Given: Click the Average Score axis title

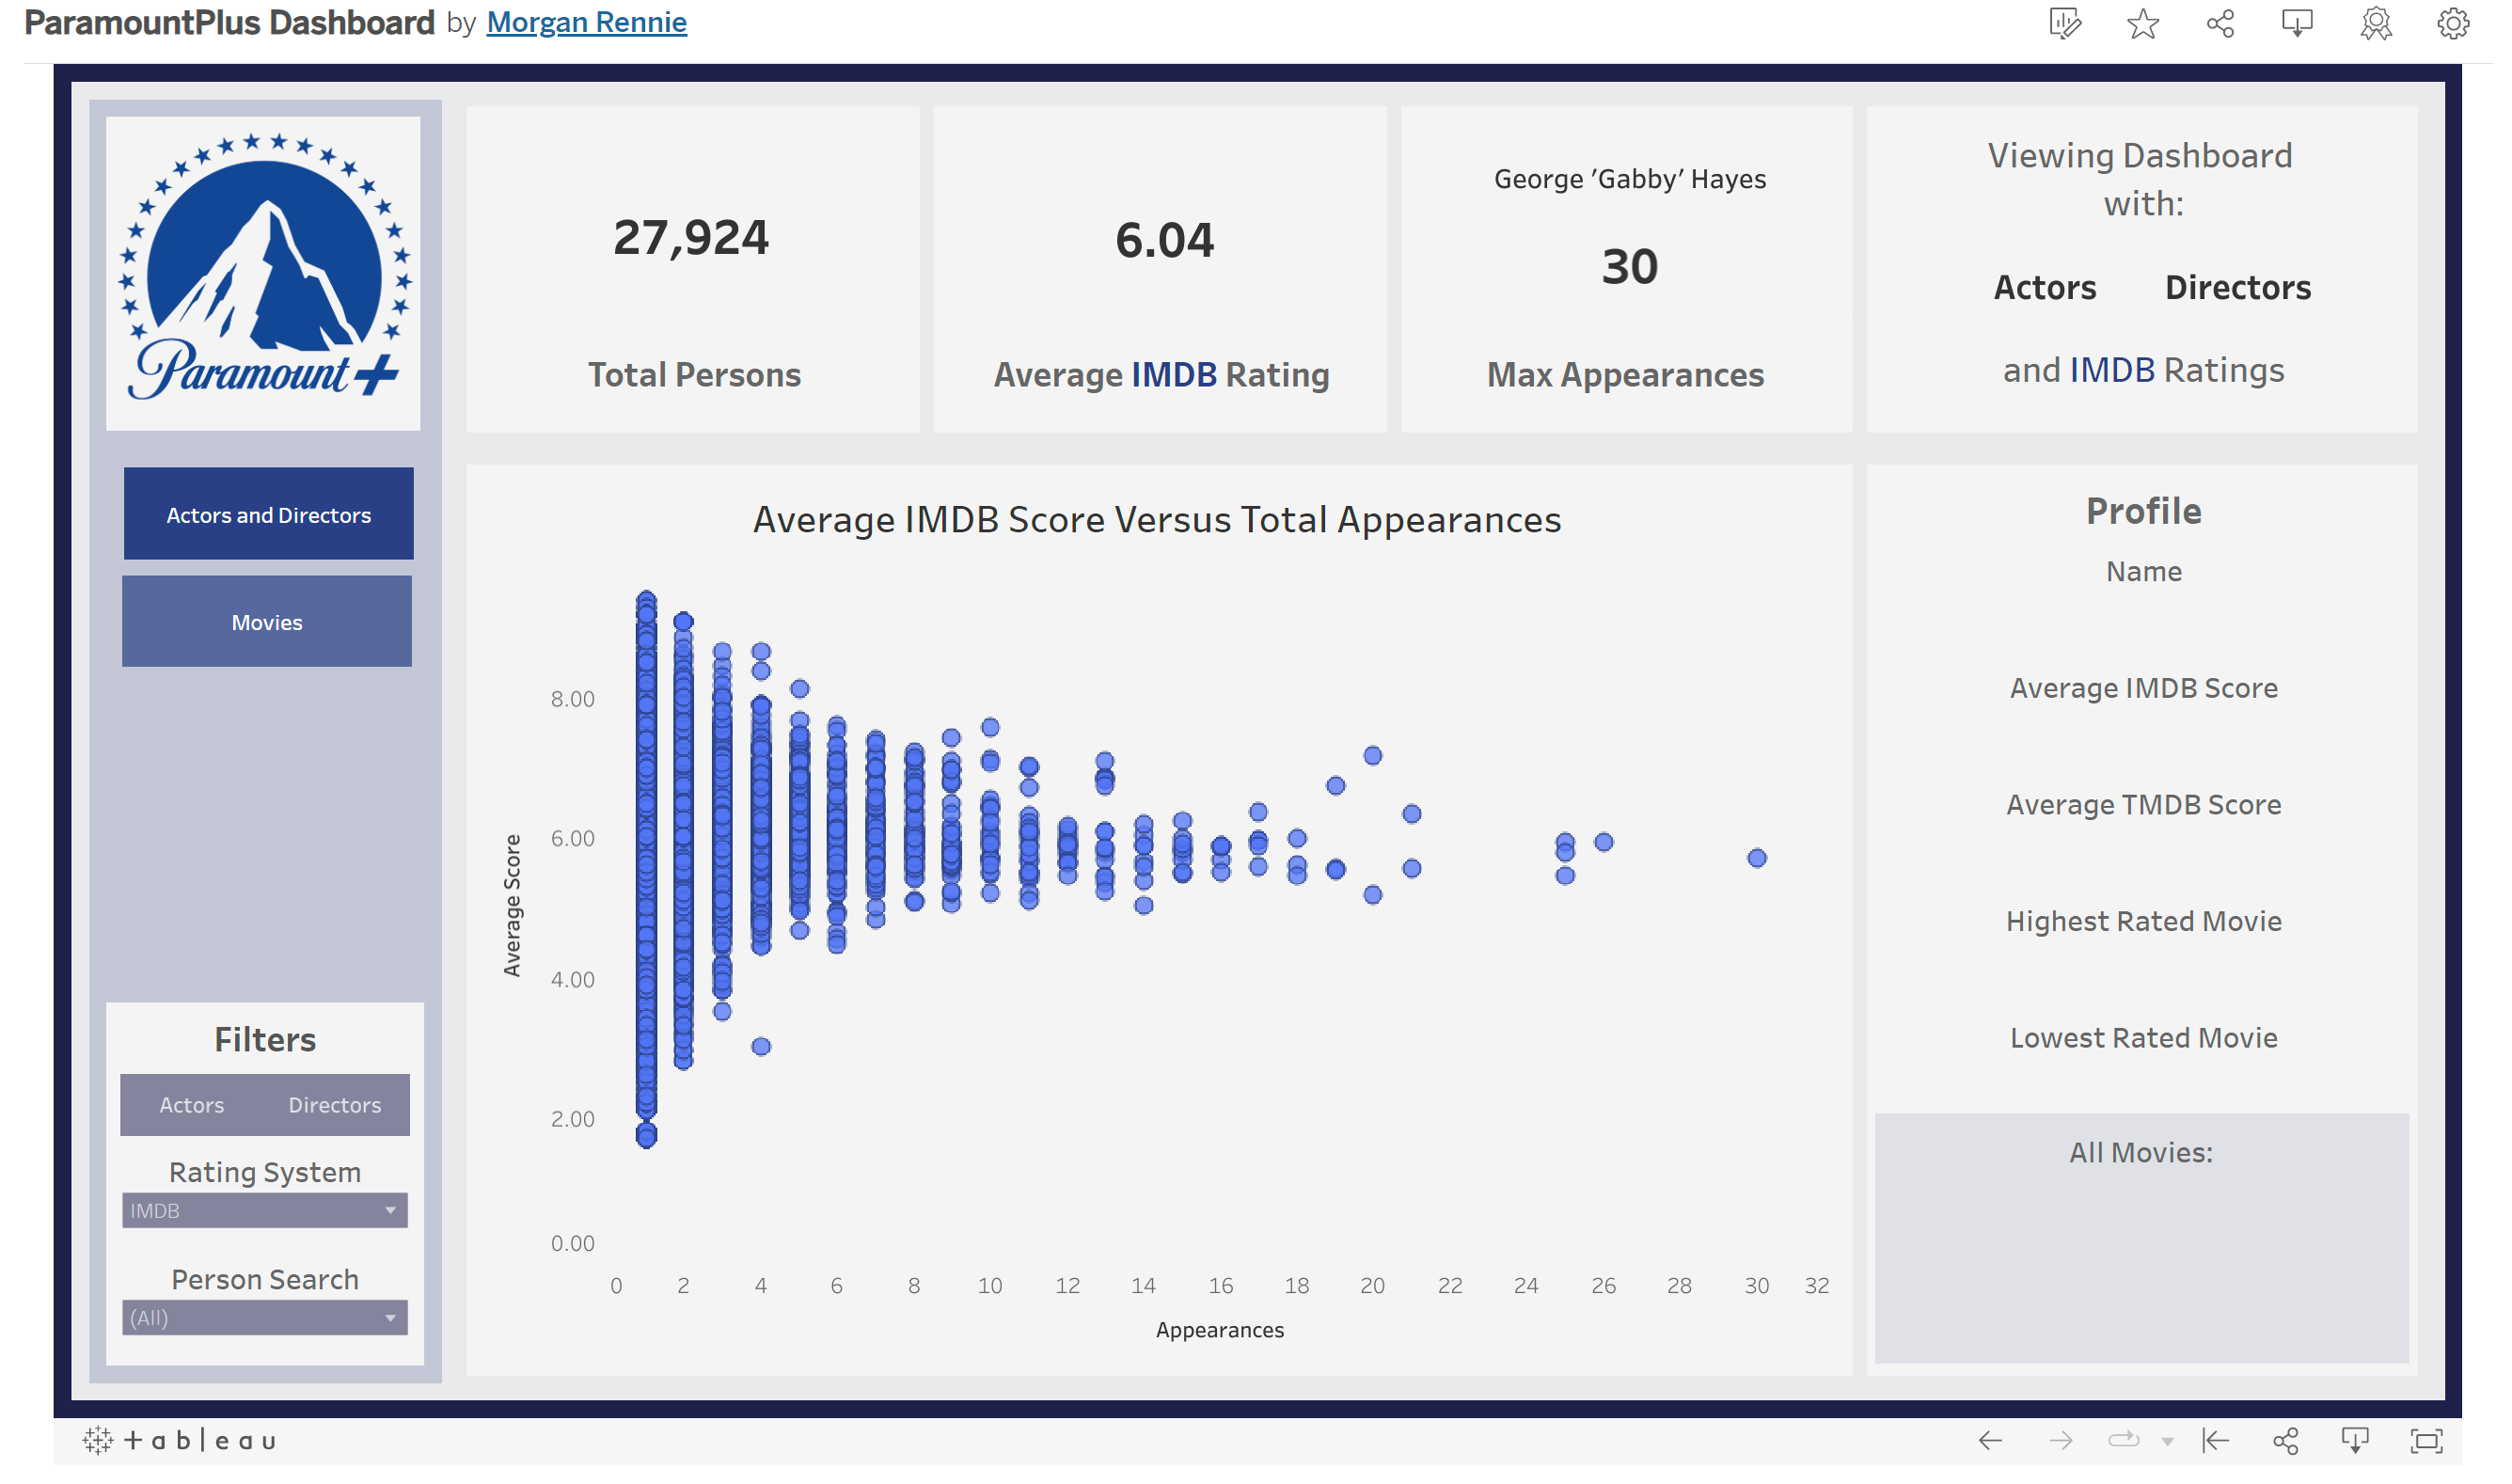Looking at the screenshot, I should 512,904.
